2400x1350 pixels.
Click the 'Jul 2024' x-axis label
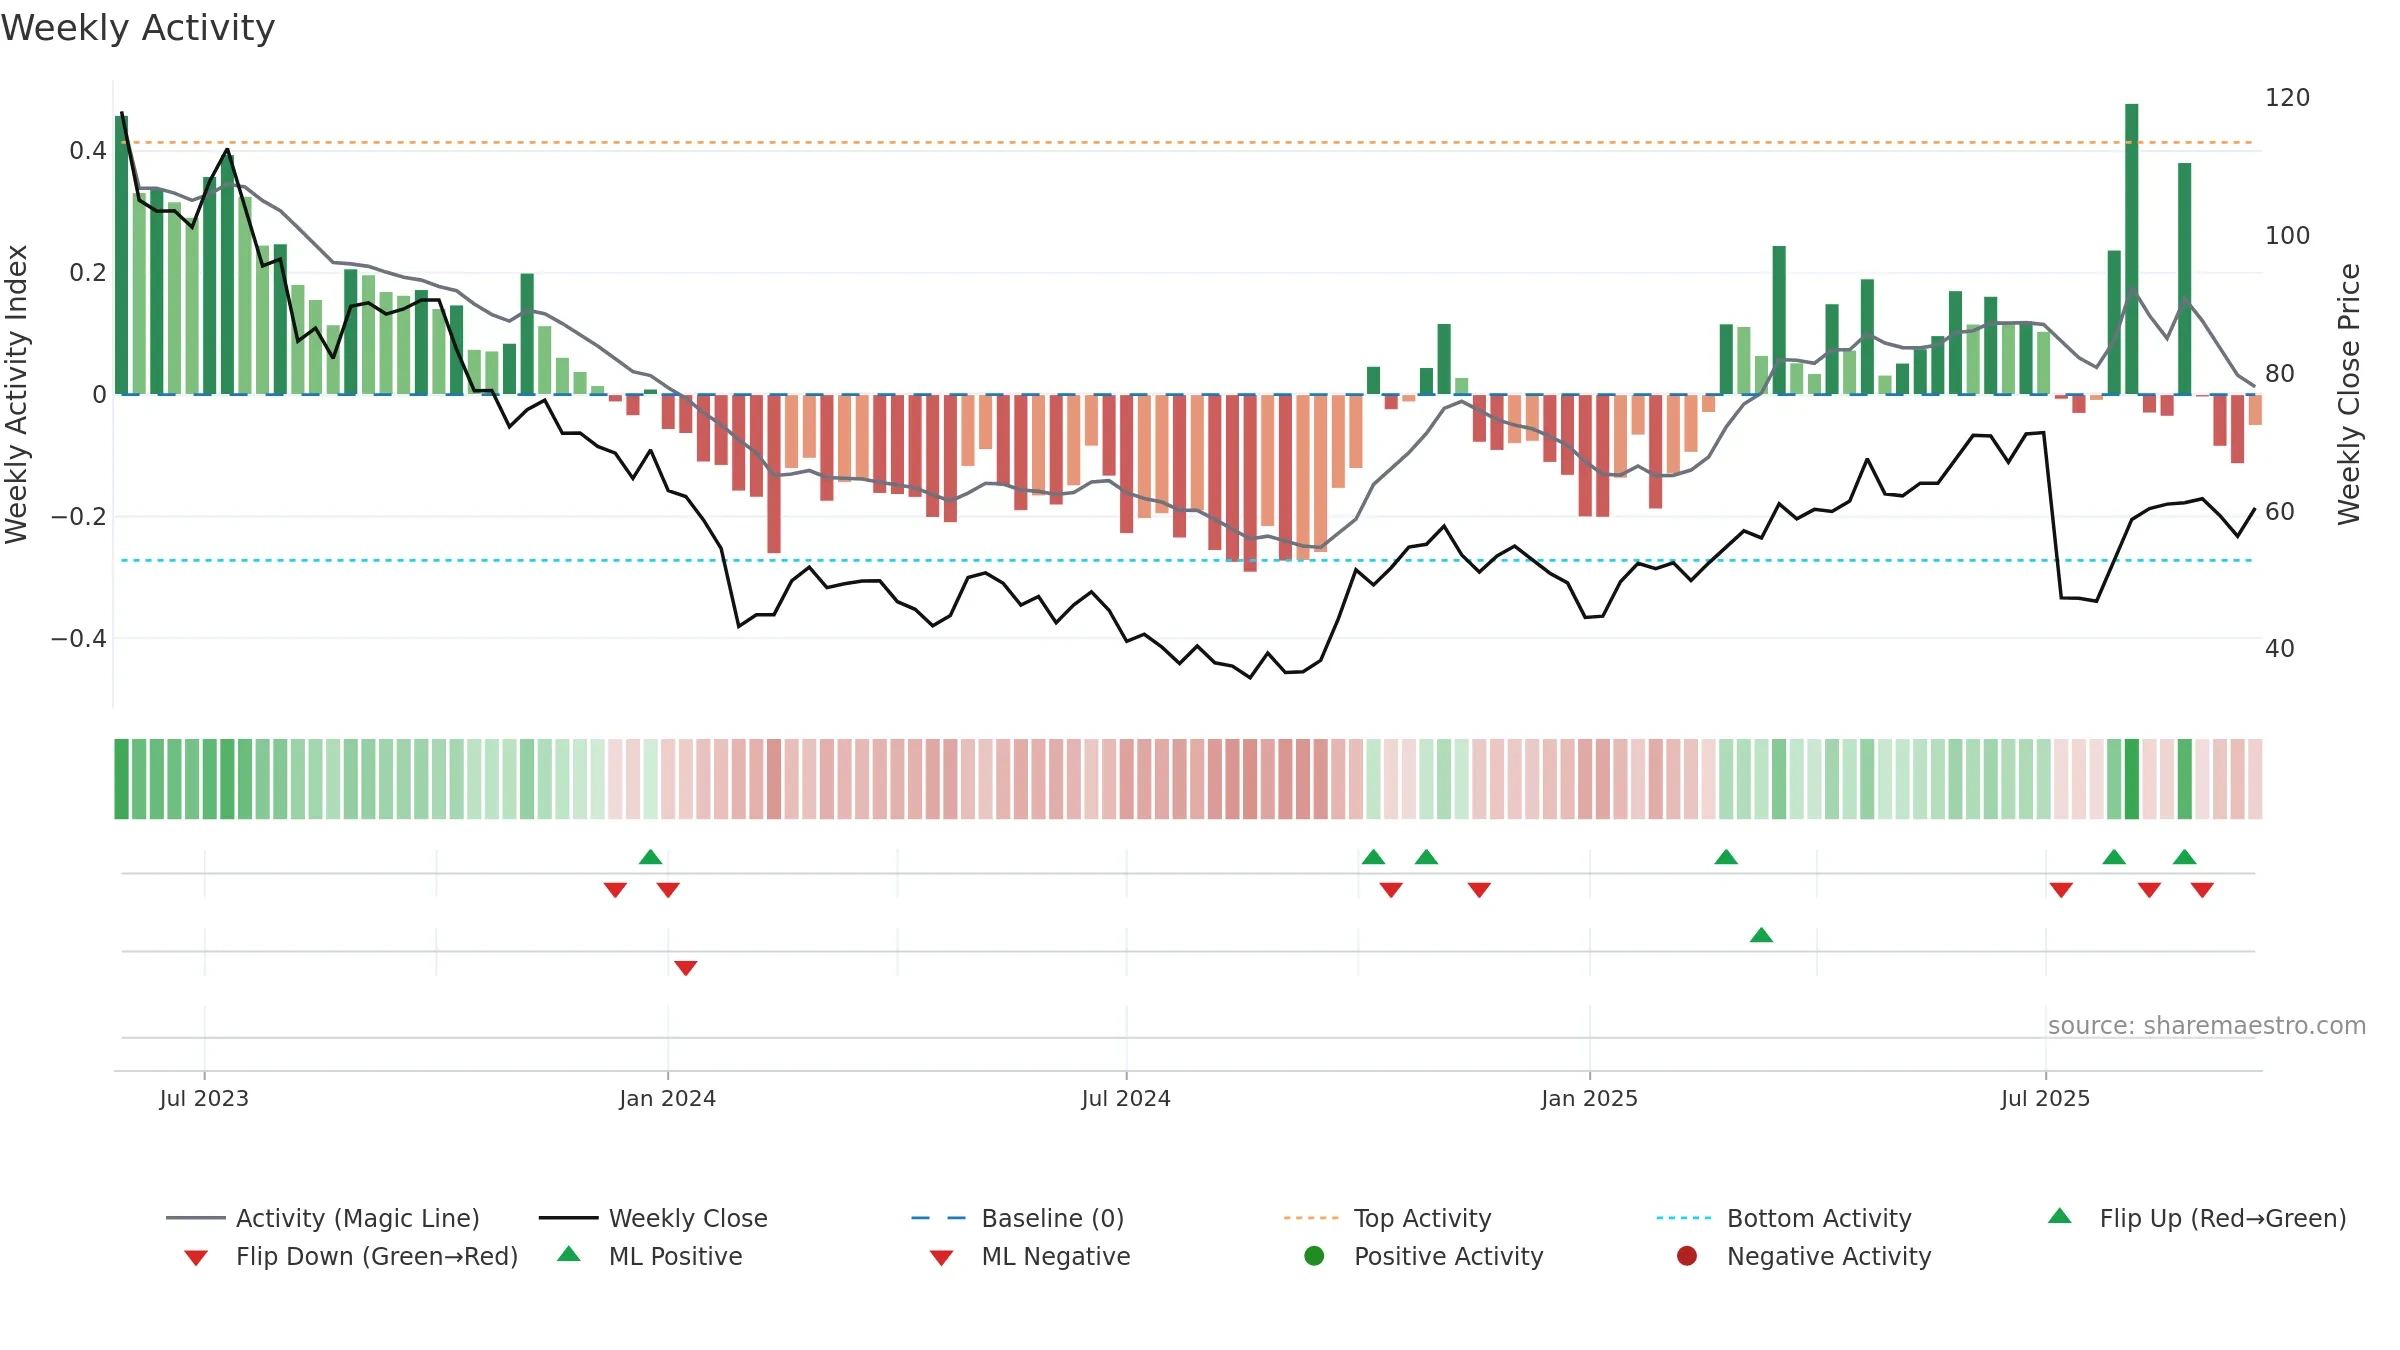(1126, 1098)
